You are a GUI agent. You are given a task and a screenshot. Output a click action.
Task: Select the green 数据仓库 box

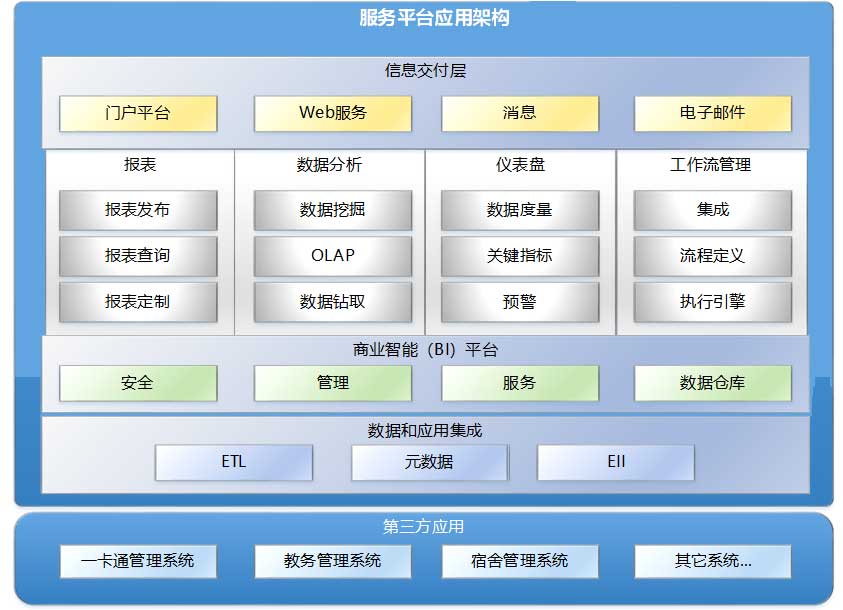[713, 383]
